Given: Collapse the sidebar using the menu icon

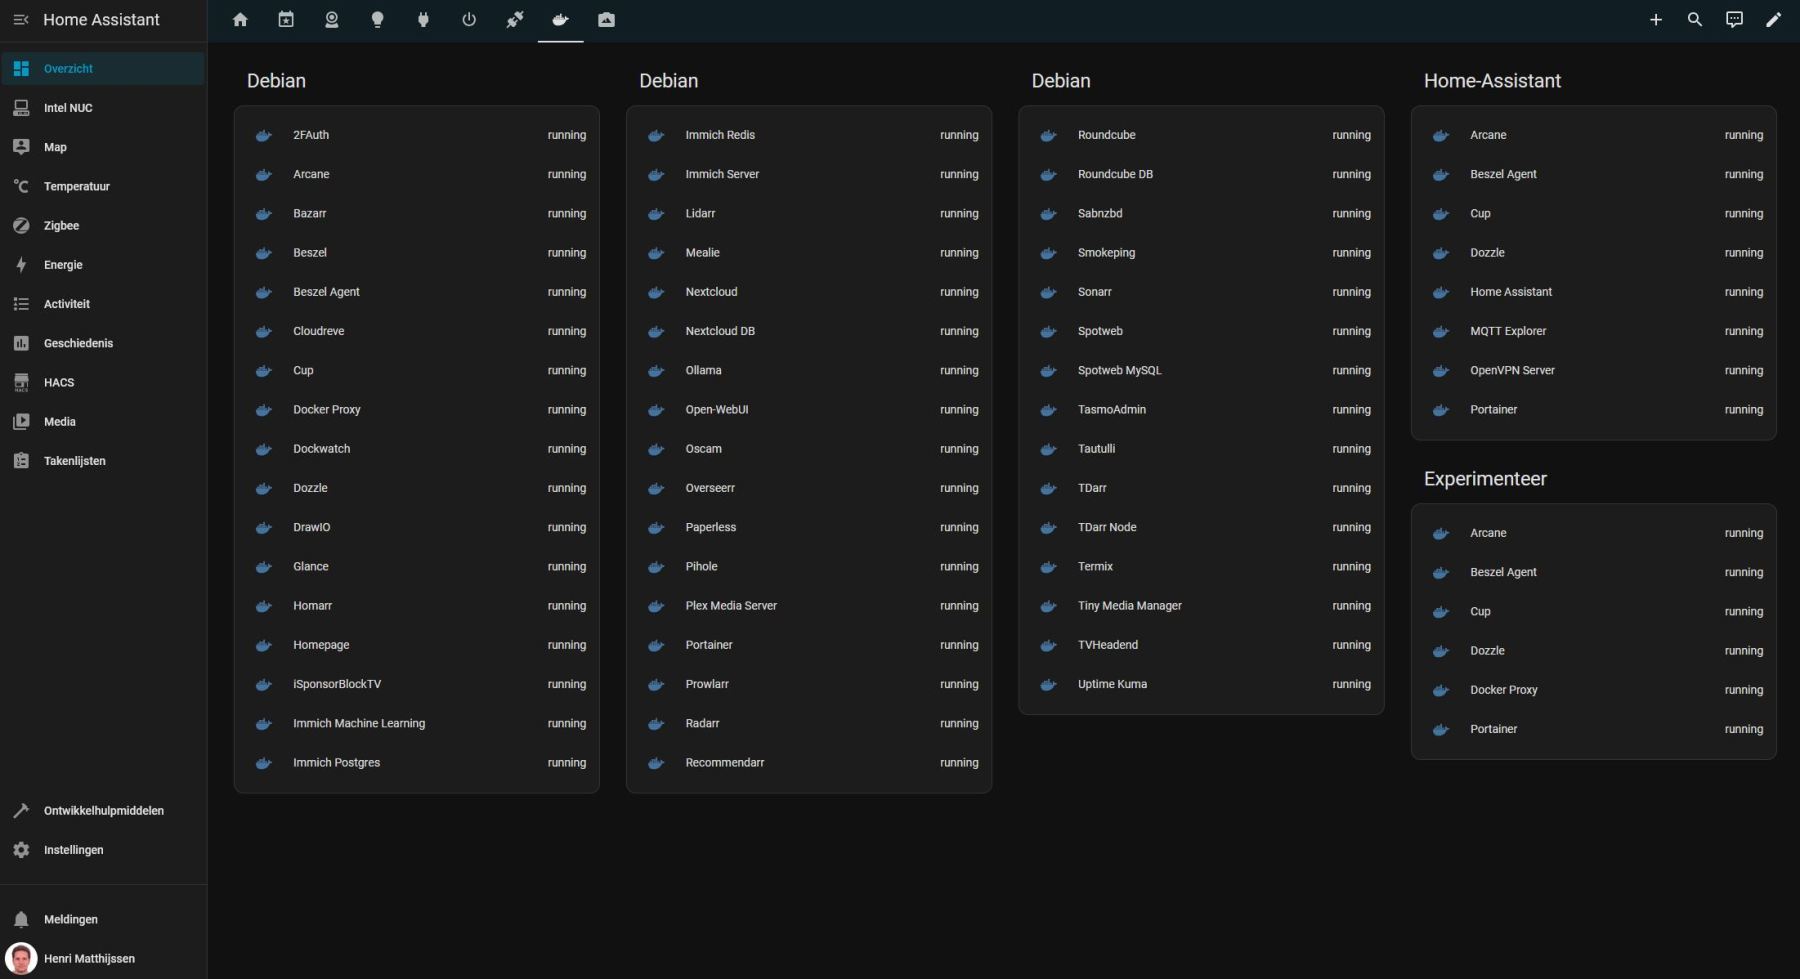Looking at the screenshot, I should [x=21, y=20].
